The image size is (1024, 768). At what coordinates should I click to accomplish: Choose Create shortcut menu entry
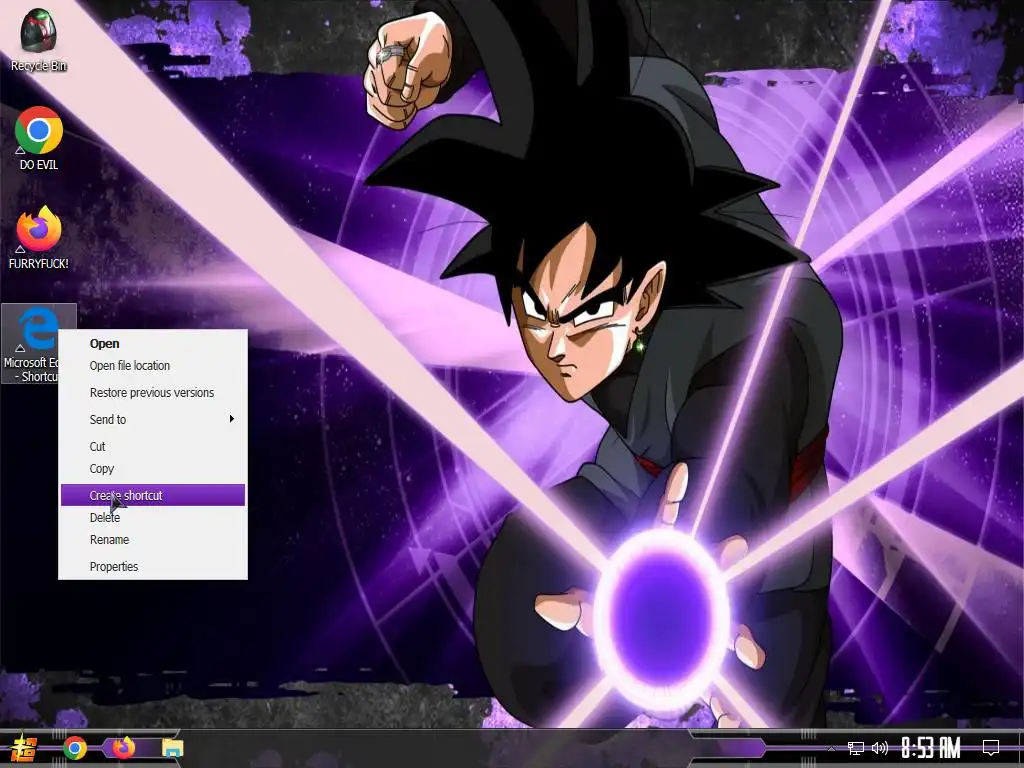click(153, 495)
